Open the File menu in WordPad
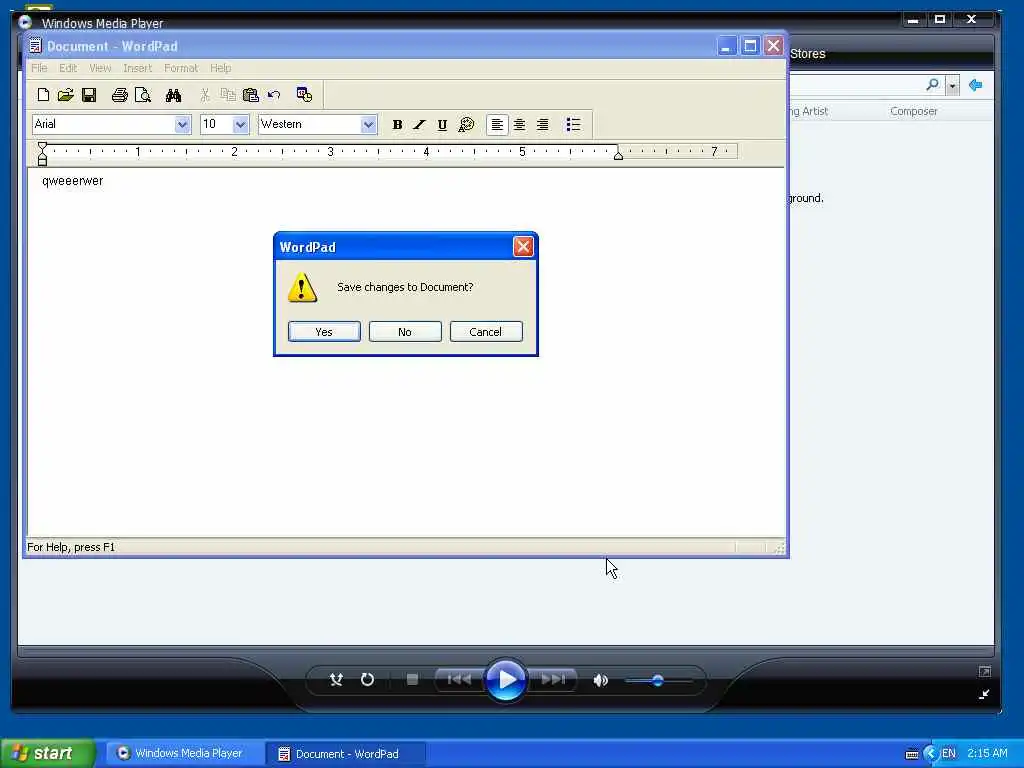1024x768 pixels. (39, 68)
